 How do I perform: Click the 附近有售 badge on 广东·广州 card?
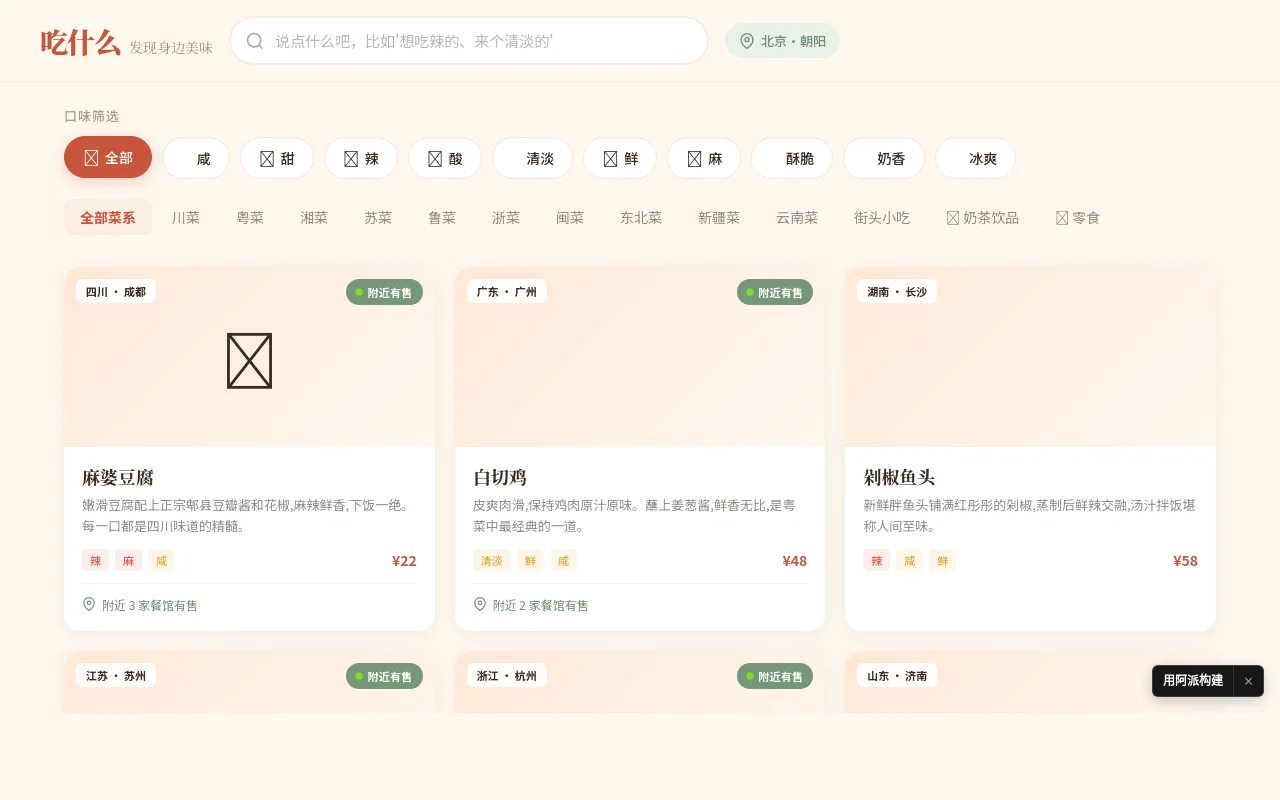pyautogui.click(x=775, y=292)
